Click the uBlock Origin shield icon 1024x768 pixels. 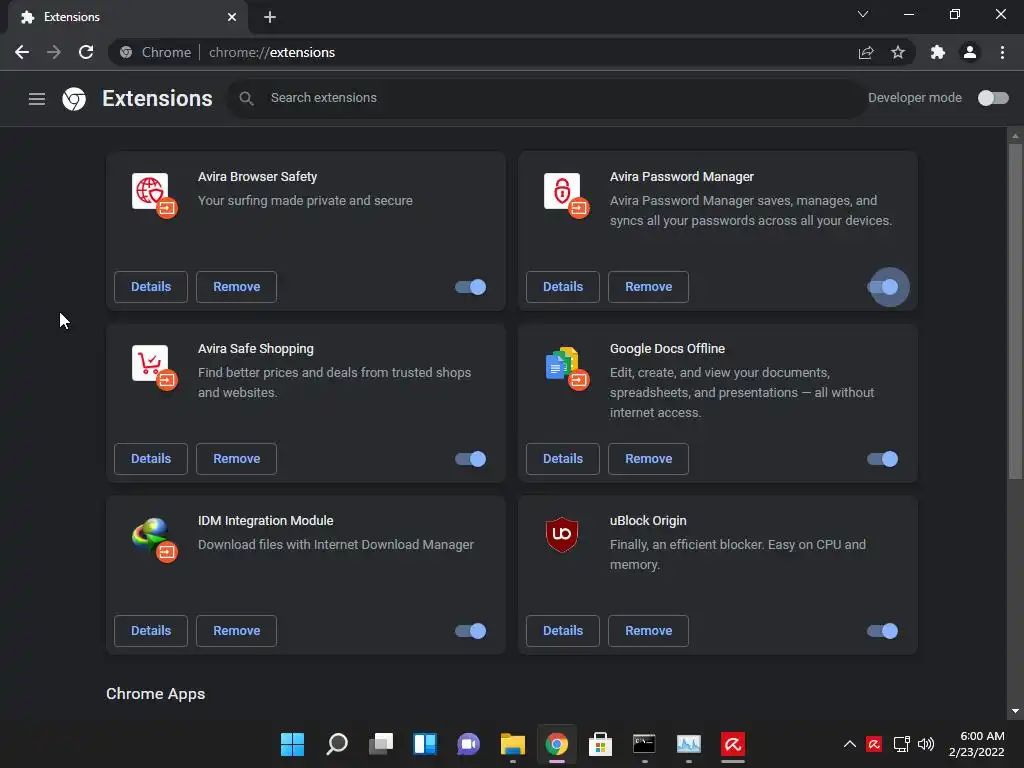point(562,534)
